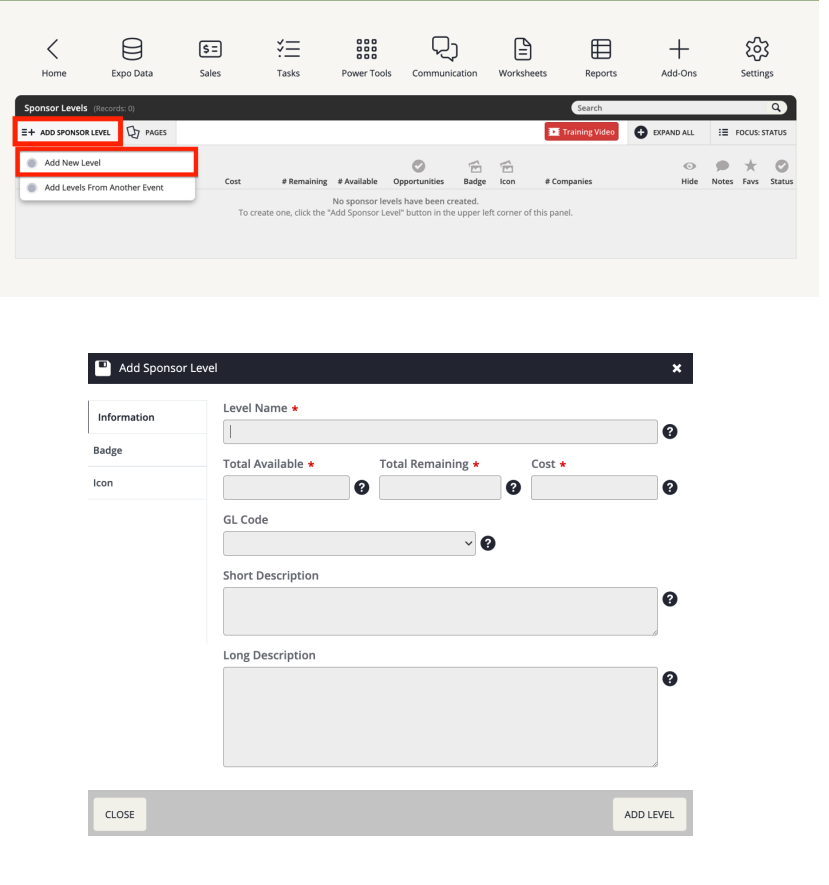Click the Long Description text area
The height and width of the screenshot is (885, 829).
click(x=440, y=717)
